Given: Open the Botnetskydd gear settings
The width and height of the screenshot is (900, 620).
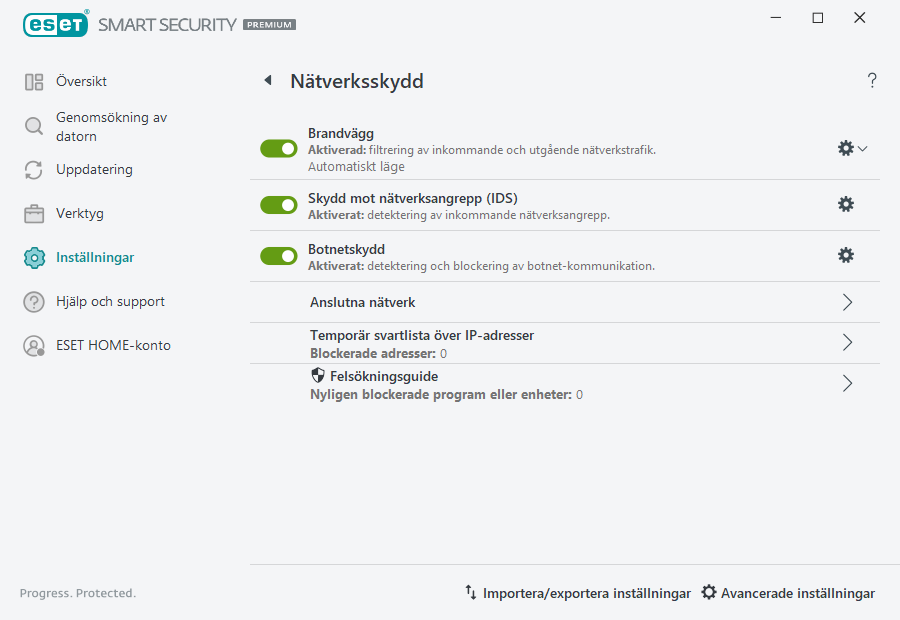Looking at the screenshot, I should 846,255.
